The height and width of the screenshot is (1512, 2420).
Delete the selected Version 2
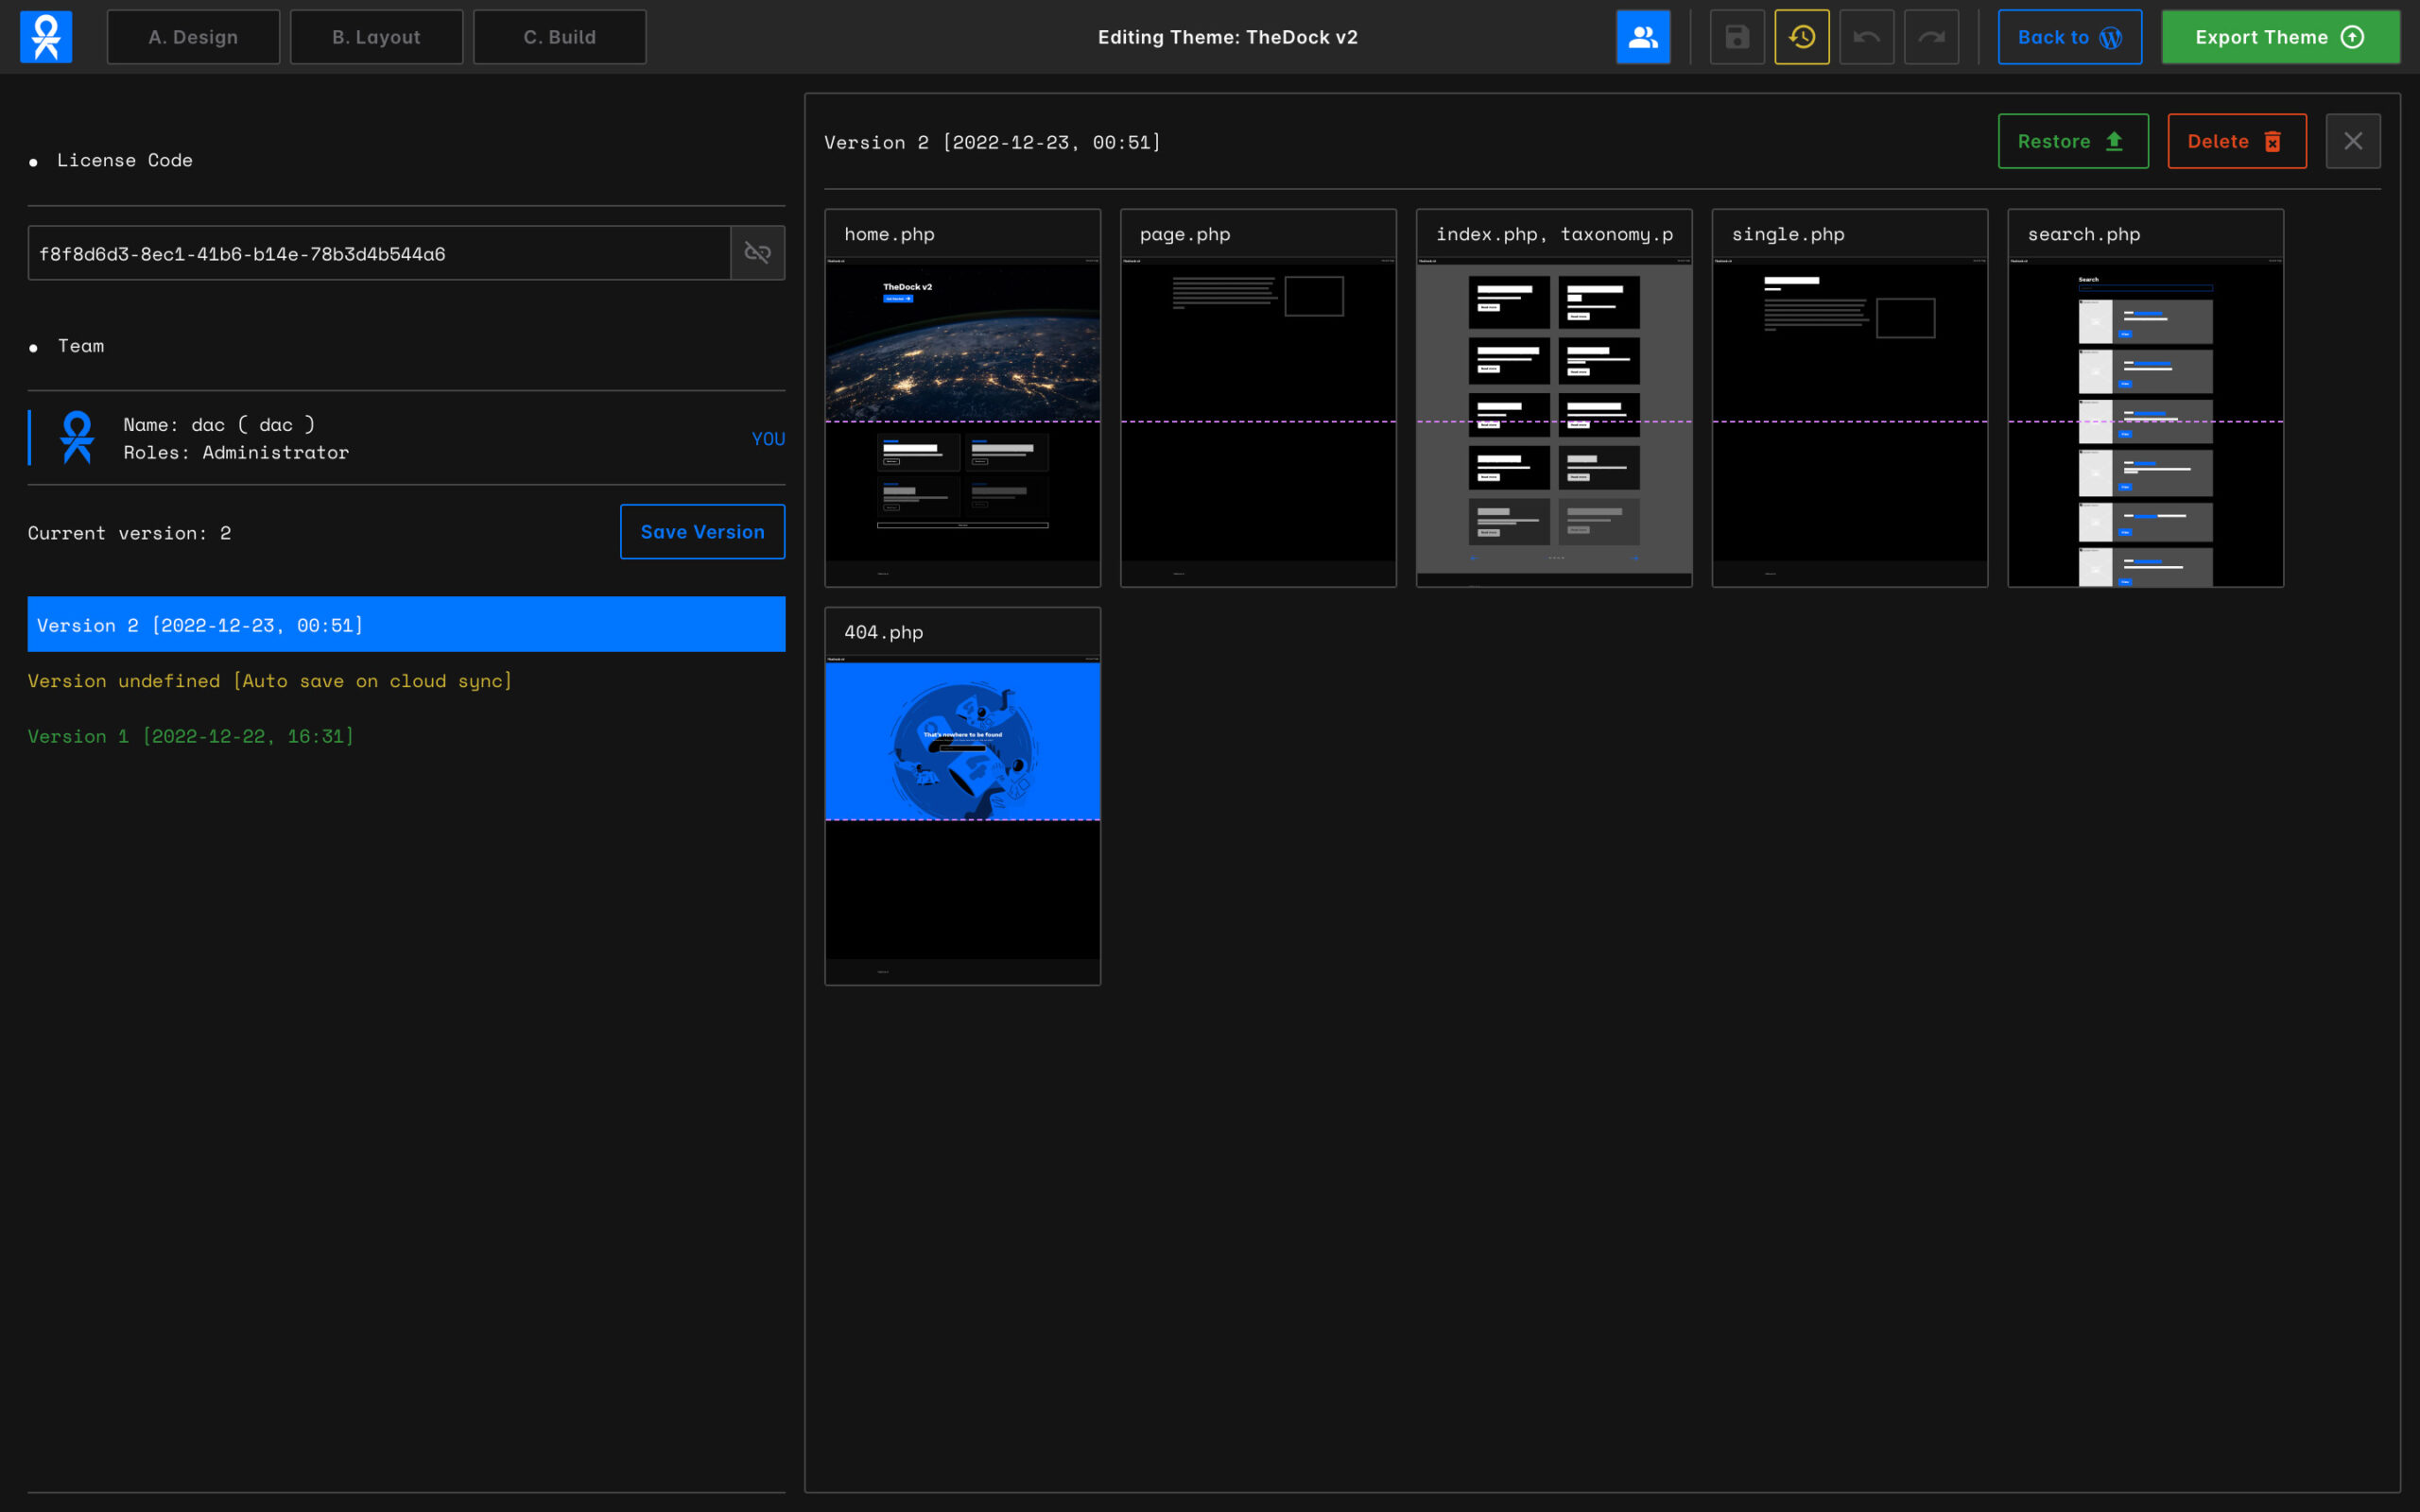click(x=2236, y=141)
